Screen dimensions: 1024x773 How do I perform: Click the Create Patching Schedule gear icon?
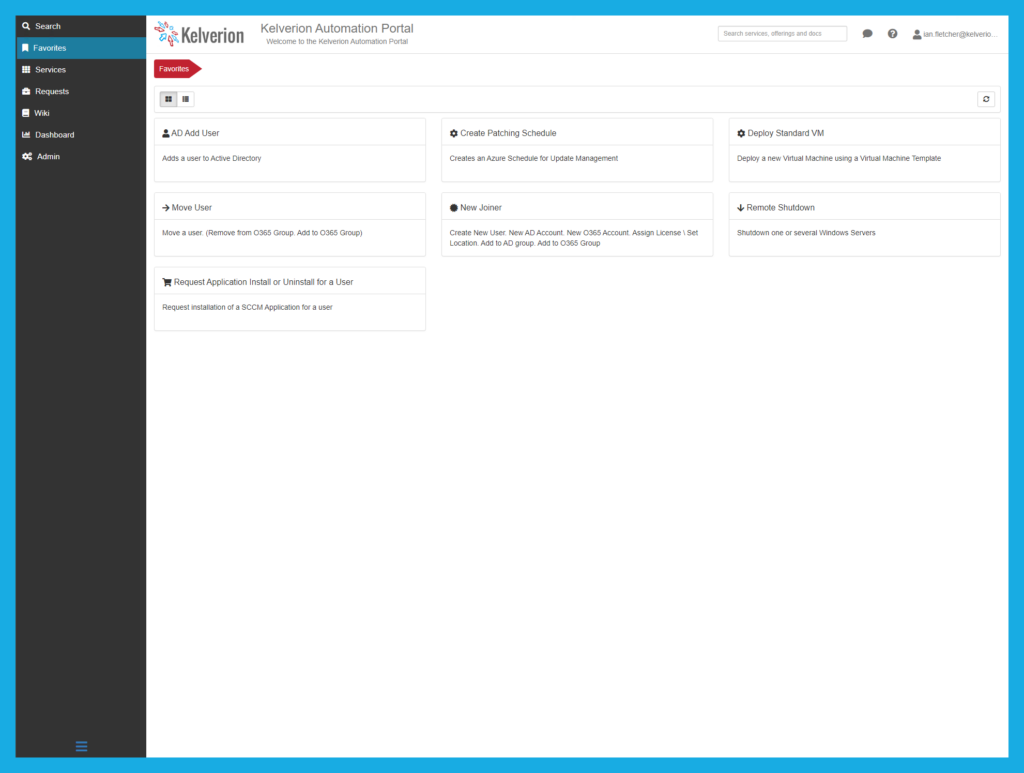pos(454,133)
